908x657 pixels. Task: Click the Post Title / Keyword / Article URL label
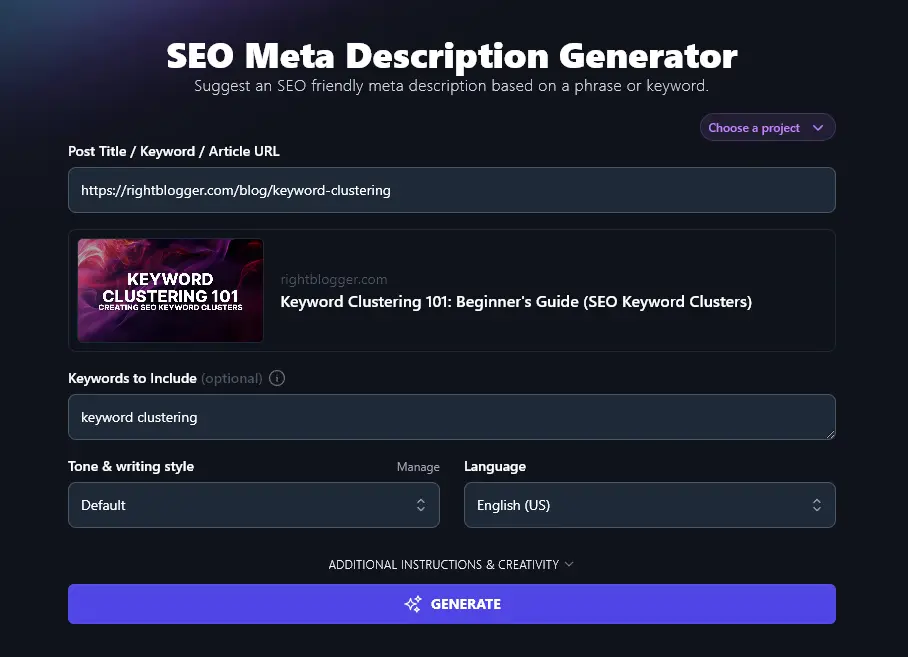click(x=174, y=151)
